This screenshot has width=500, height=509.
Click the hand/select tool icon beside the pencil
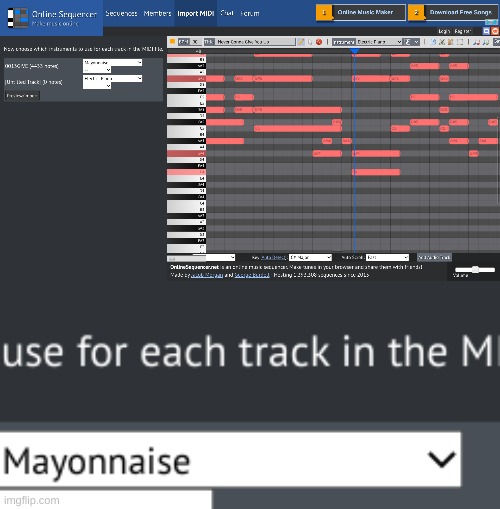point(310,42)
